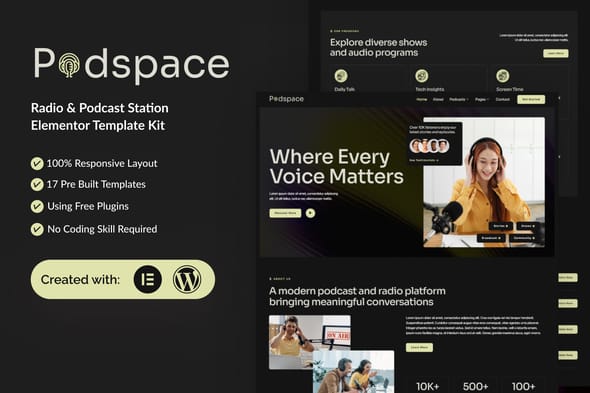Click the round play button in hero
This screenshot has height=393, width=590.
point(310,213)
